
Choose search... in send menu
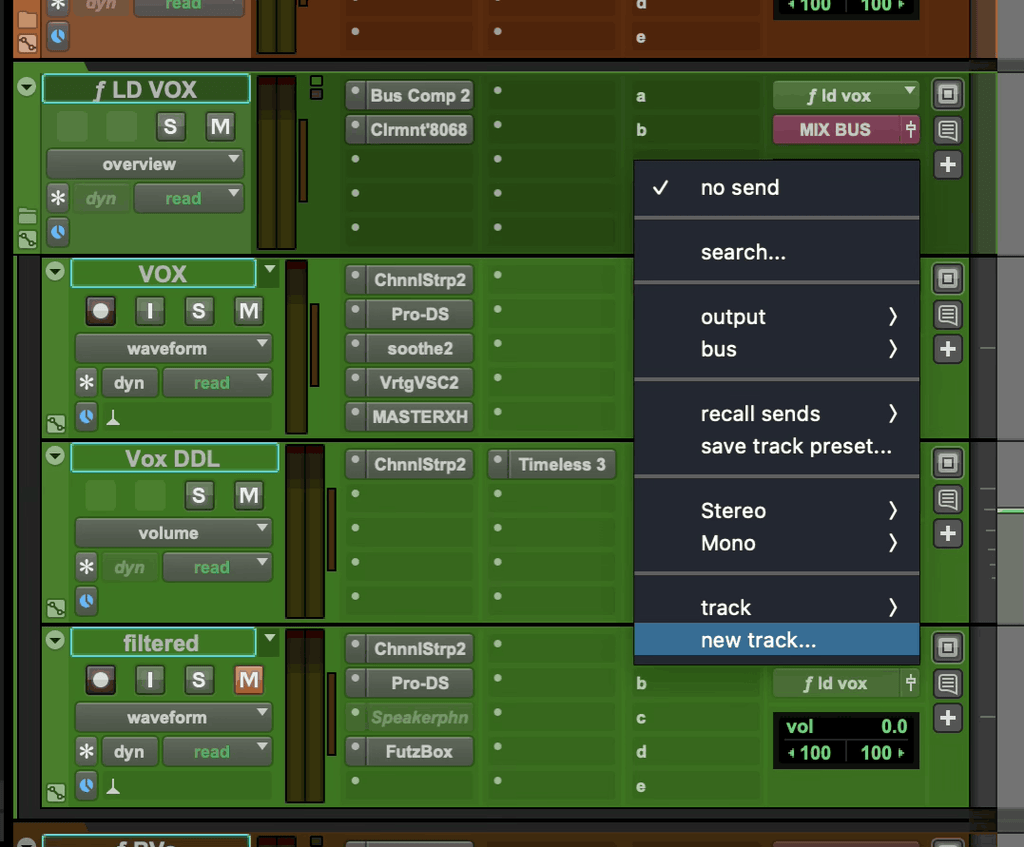point(776,252)
